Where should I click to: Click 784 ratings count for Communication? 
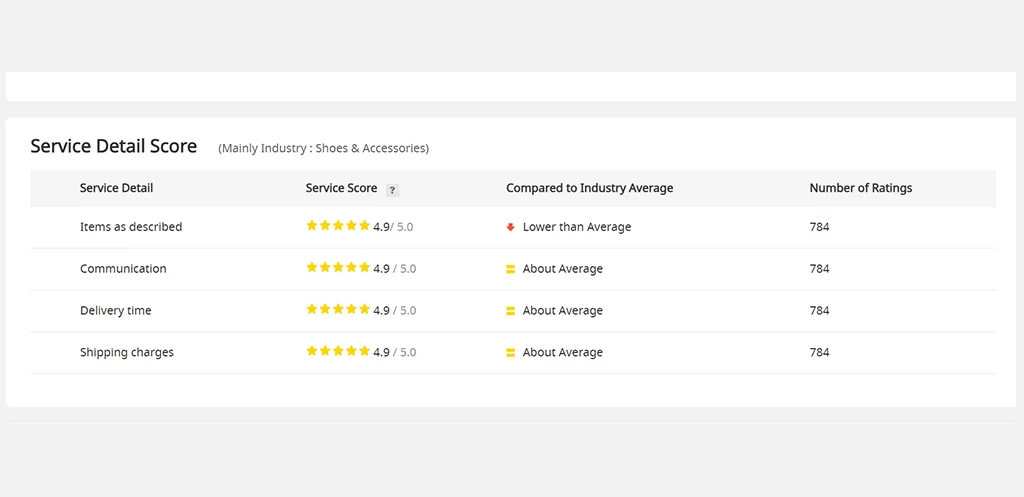(x=820, y=269)
